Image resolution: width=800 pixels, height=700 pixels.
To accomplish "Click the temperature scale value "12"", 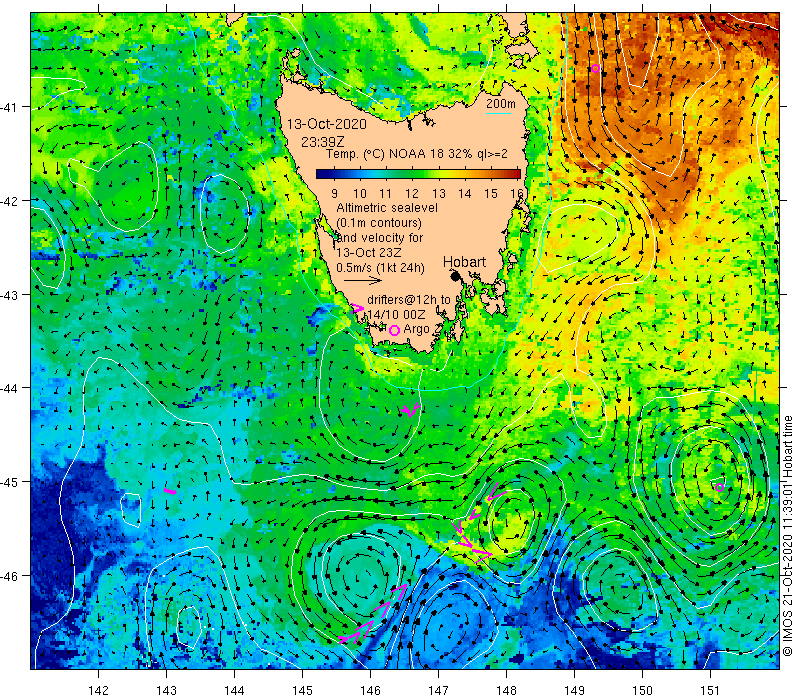I will [x=412, y=194].
